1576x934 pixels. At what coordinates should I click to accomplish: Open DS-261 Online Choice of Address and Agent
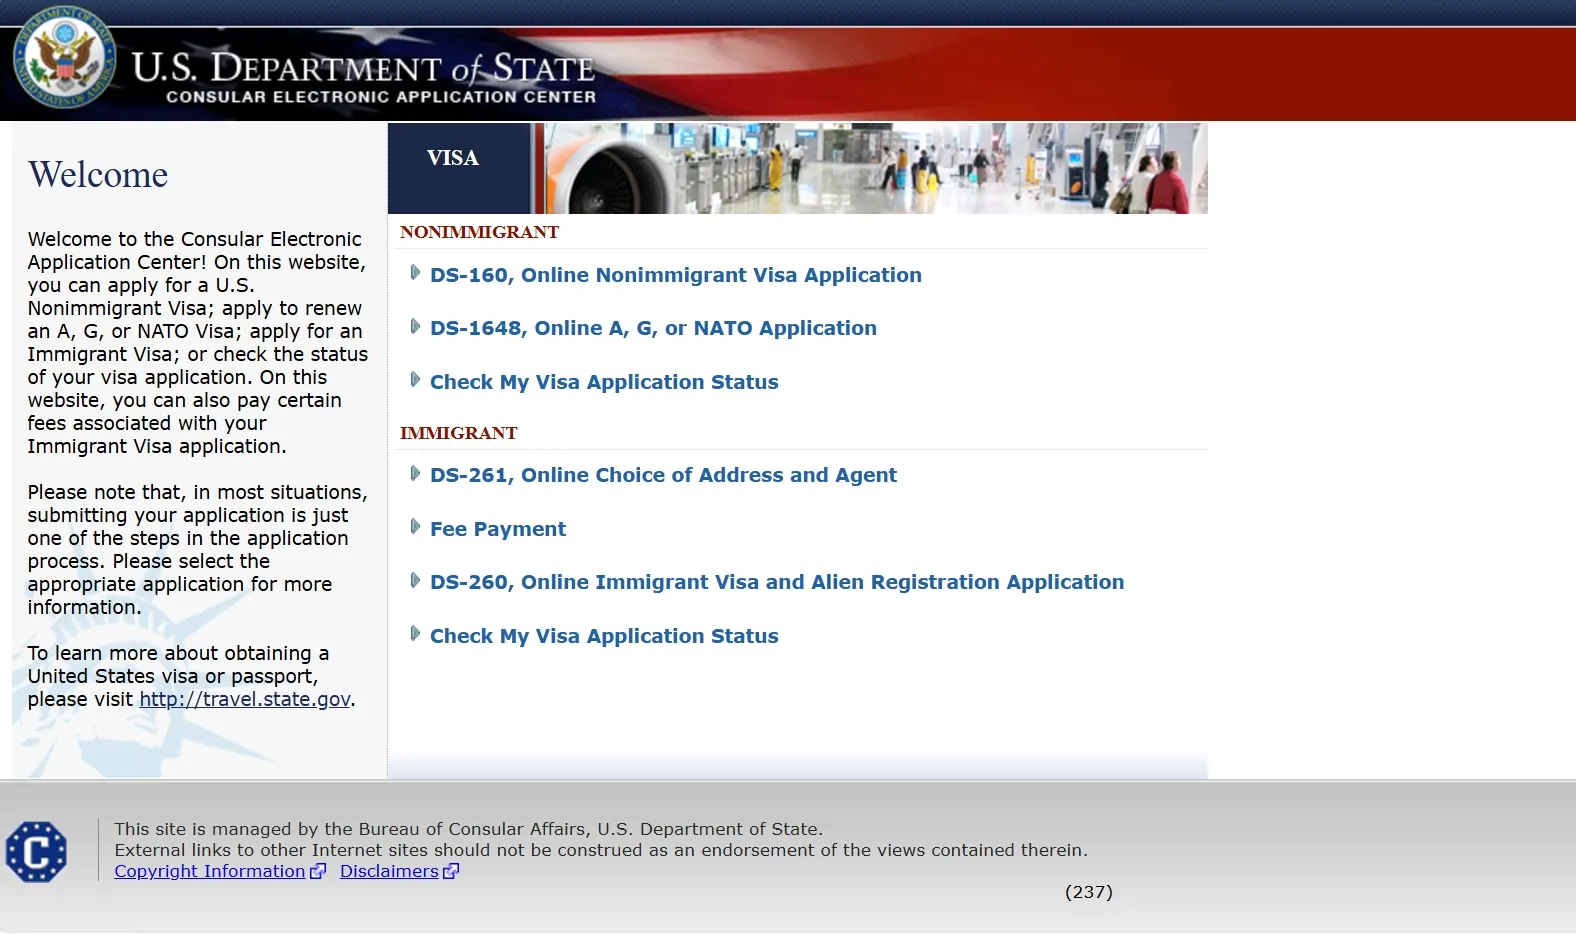tap(663, 475)
